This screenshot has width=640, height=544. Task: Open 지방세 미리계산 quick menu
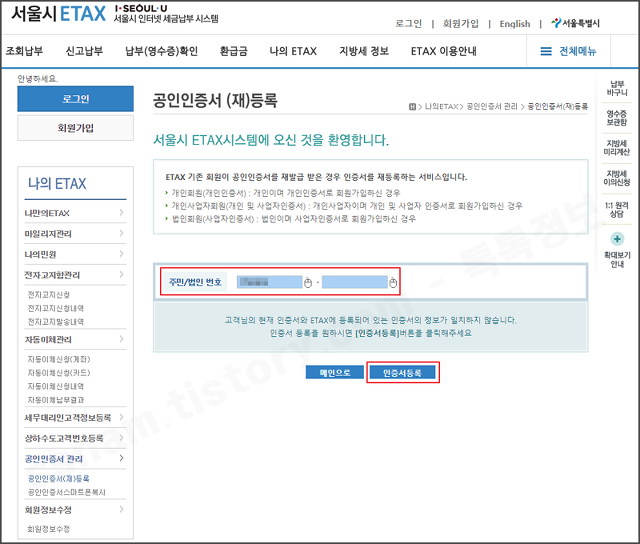coord(617,148)
